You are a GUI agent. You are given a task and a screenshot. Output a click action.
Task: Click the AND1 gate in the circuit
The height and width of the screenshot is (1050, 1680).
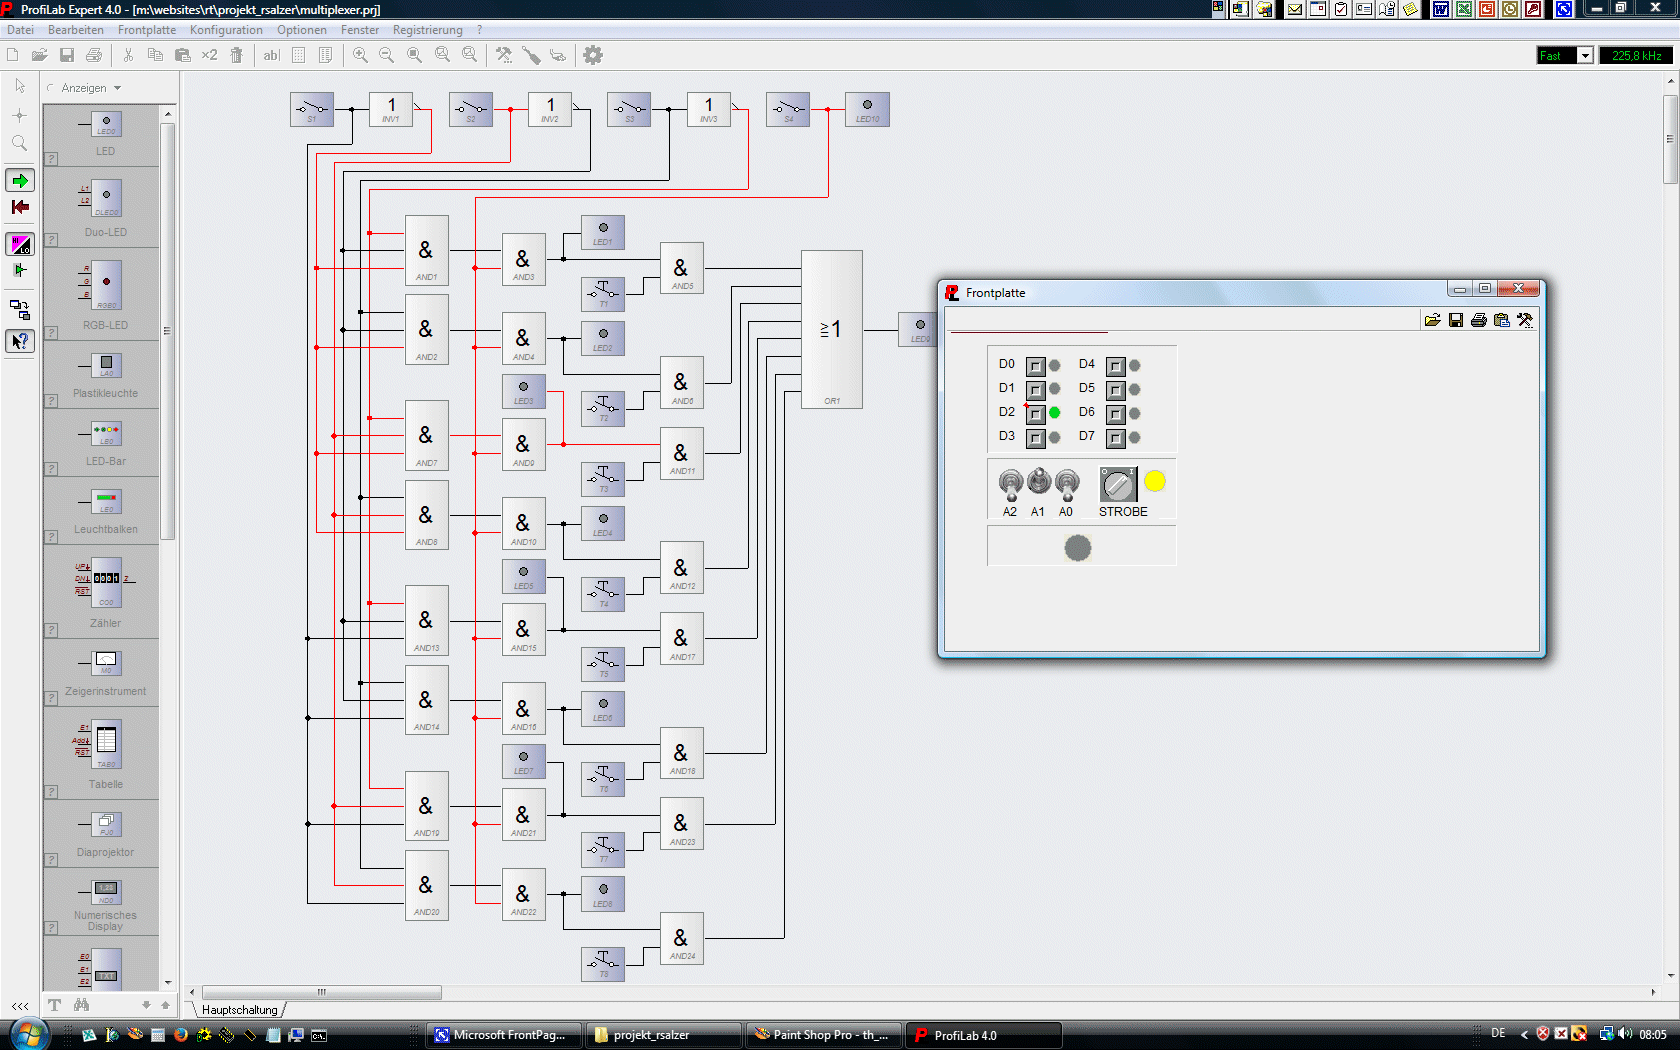pos(426,250)
